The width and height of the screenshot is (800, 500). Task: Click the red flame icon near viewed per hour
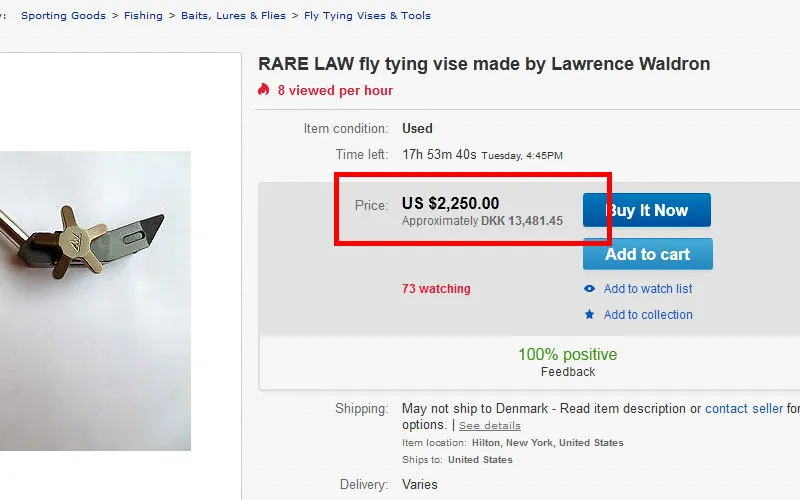click(264, 90)
